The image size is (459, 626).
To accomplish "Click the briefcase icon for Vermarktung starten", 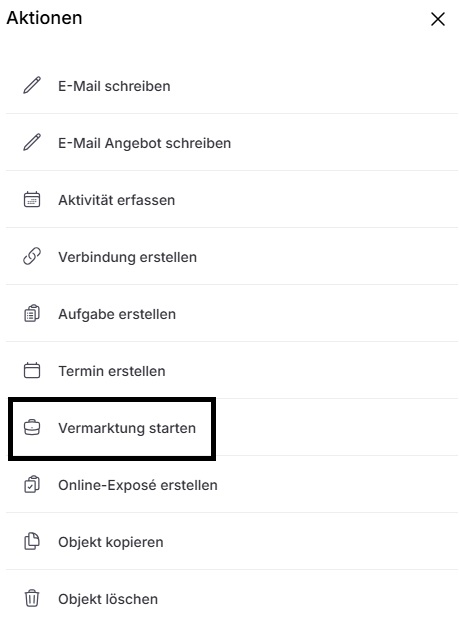I will (32, 428).
